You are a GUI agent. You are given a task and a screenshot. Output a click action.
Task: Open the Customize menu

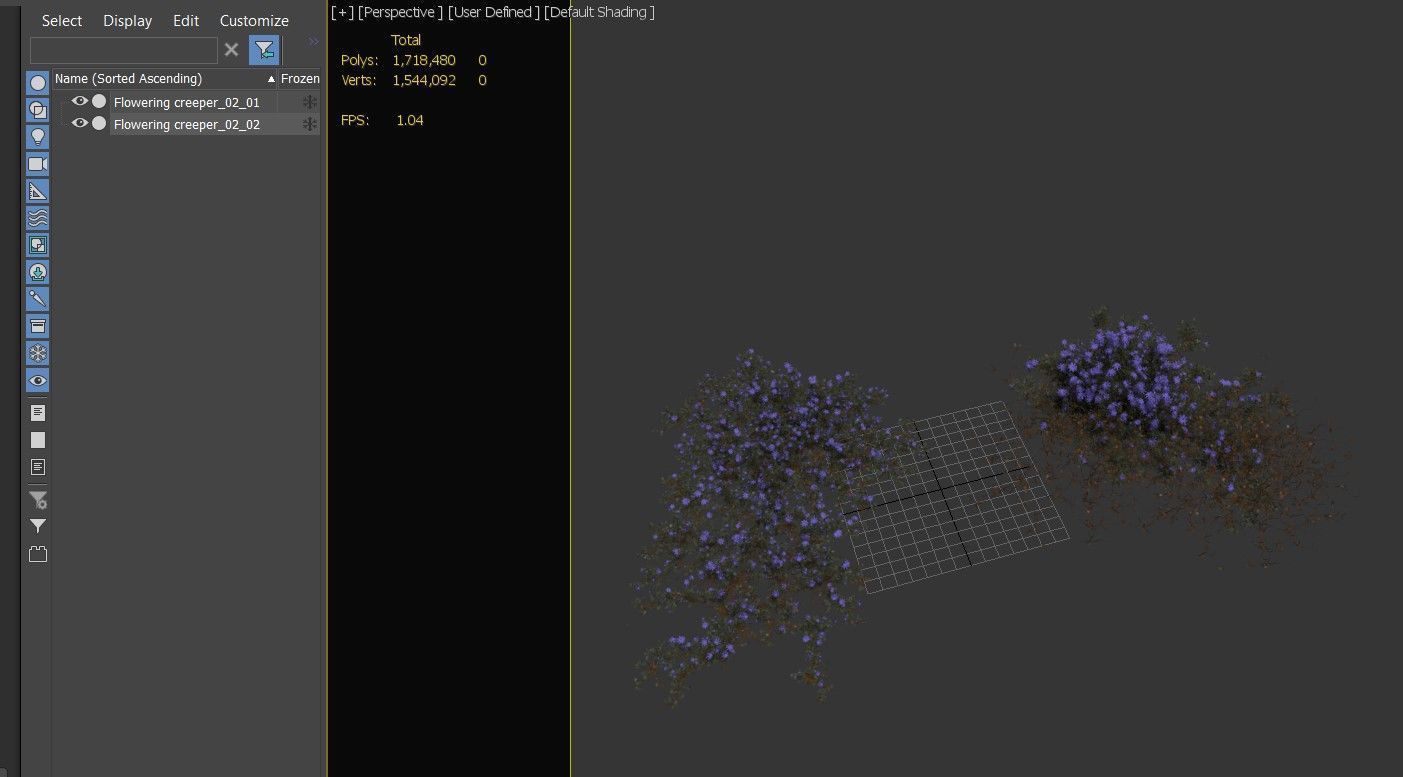pos(254,20)
